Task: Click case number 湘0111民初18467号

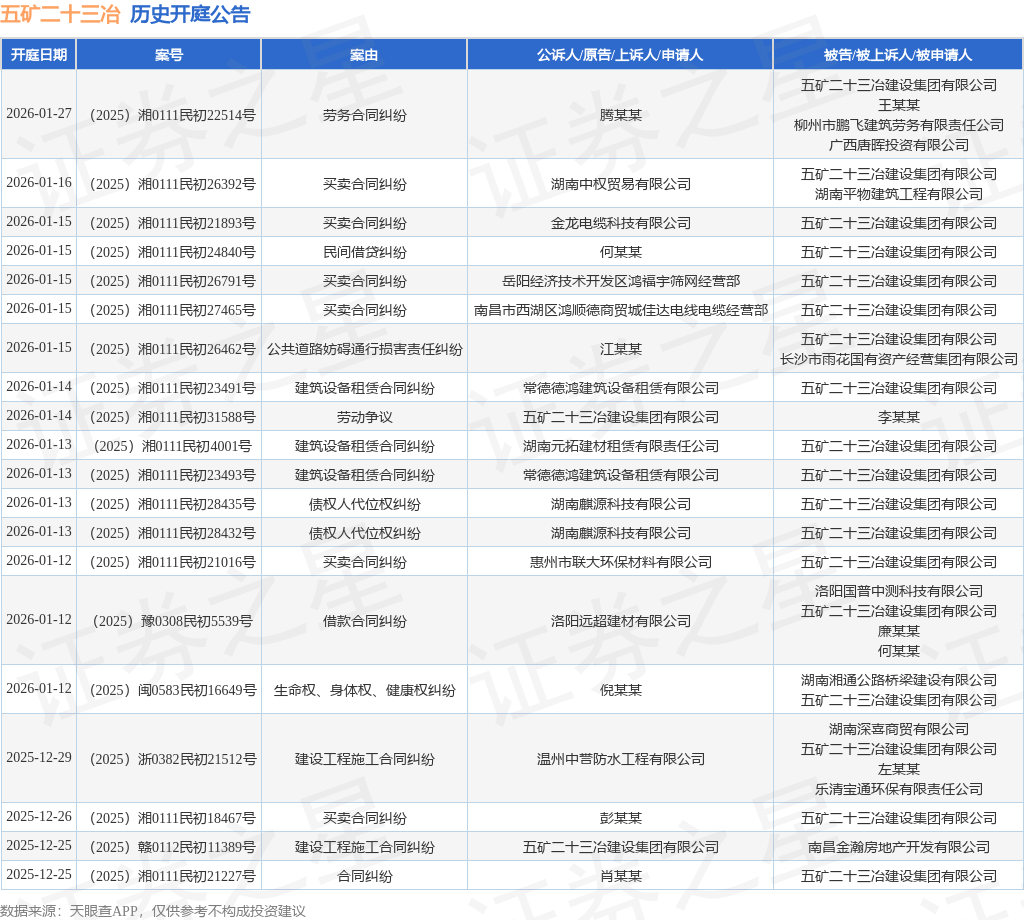Action: pyautogui.click(x=172, y=818)
